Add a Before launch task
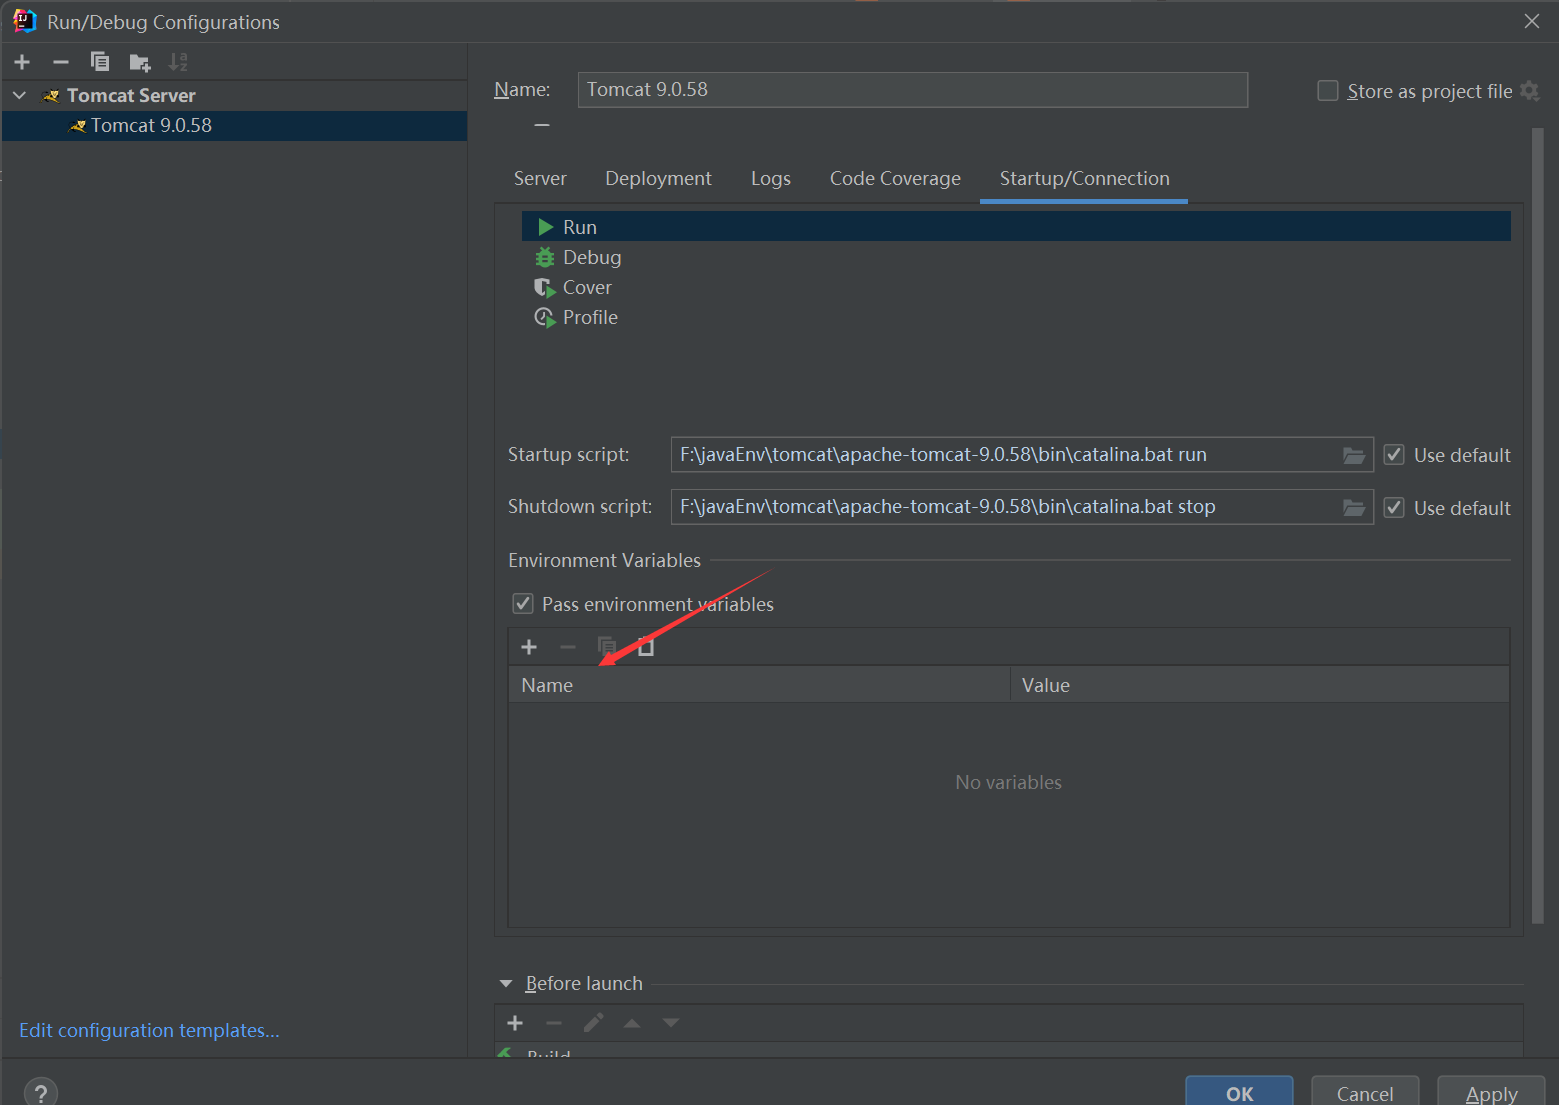 point(515,1023)
